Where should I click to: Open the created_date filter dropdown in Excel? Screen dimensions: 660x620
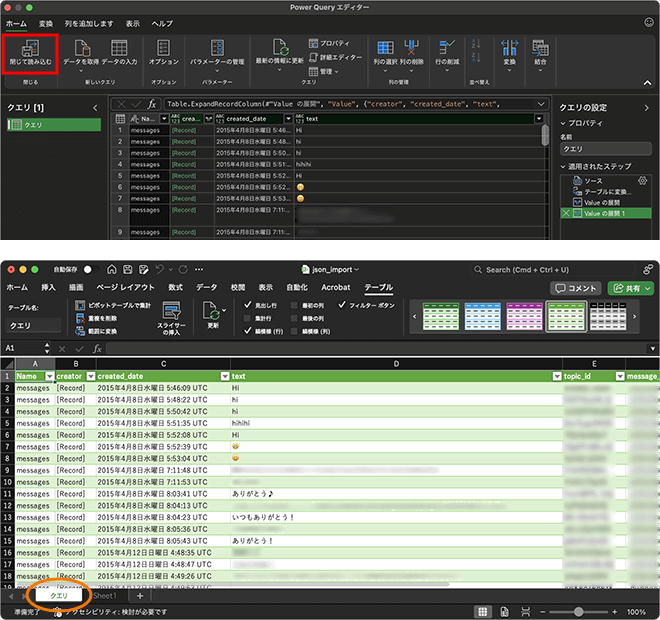point(225,376)
